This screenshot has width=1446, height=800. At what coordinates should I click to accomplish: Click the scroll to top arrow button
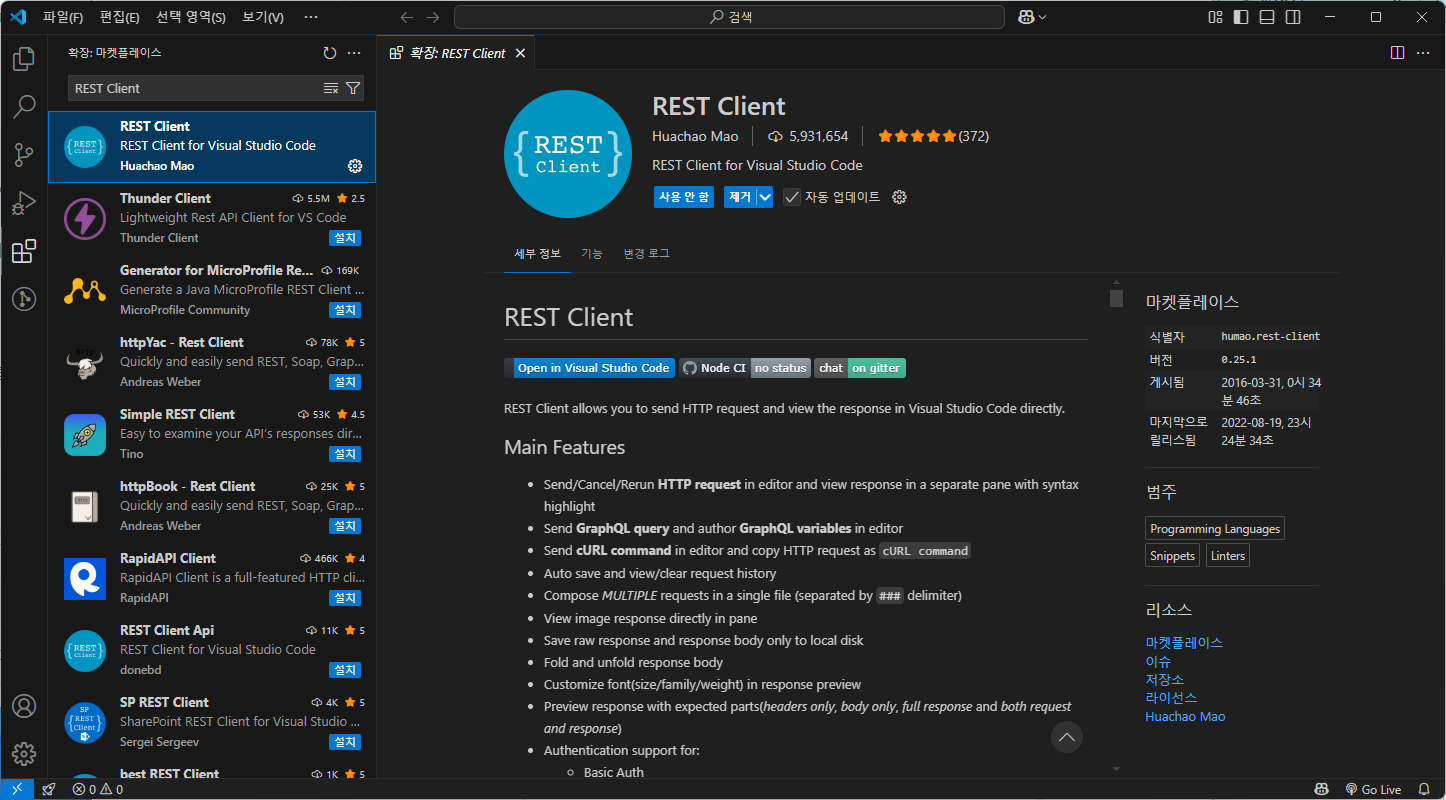(x=1067, y=738)
